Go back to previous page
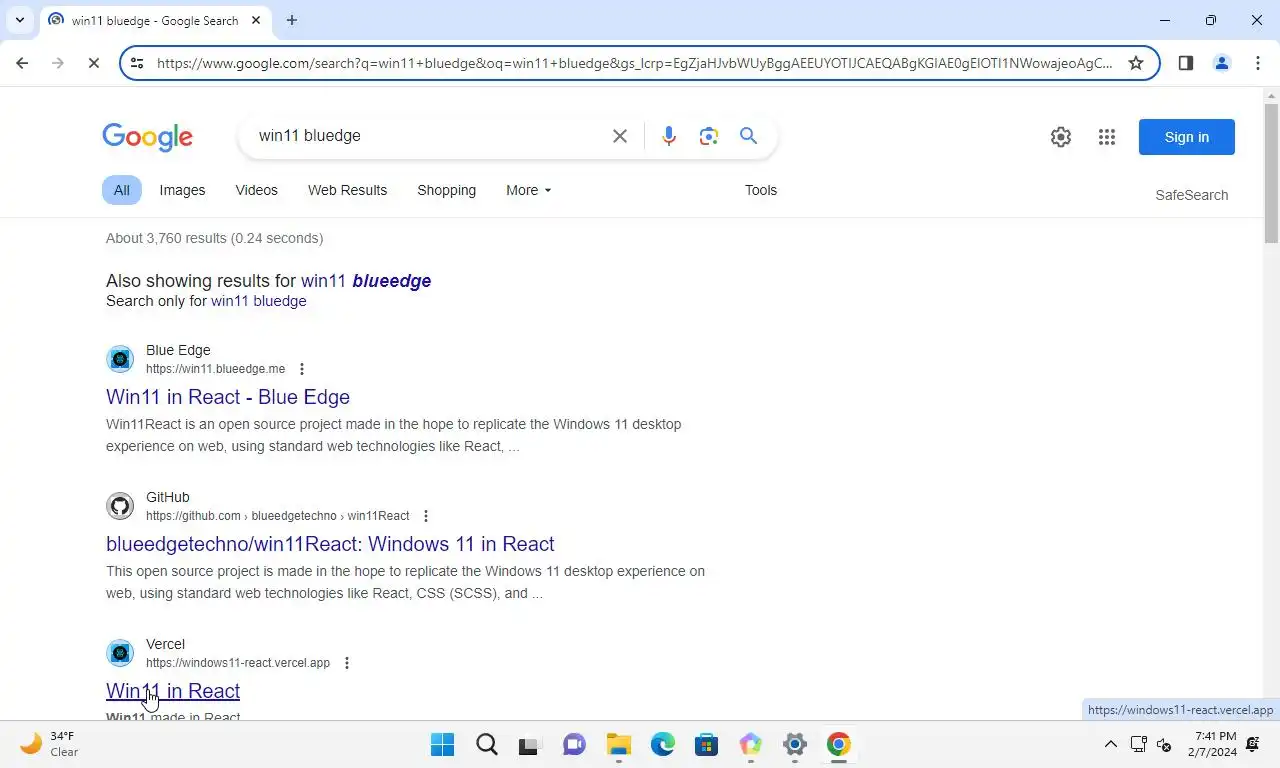 pos(22,63)
